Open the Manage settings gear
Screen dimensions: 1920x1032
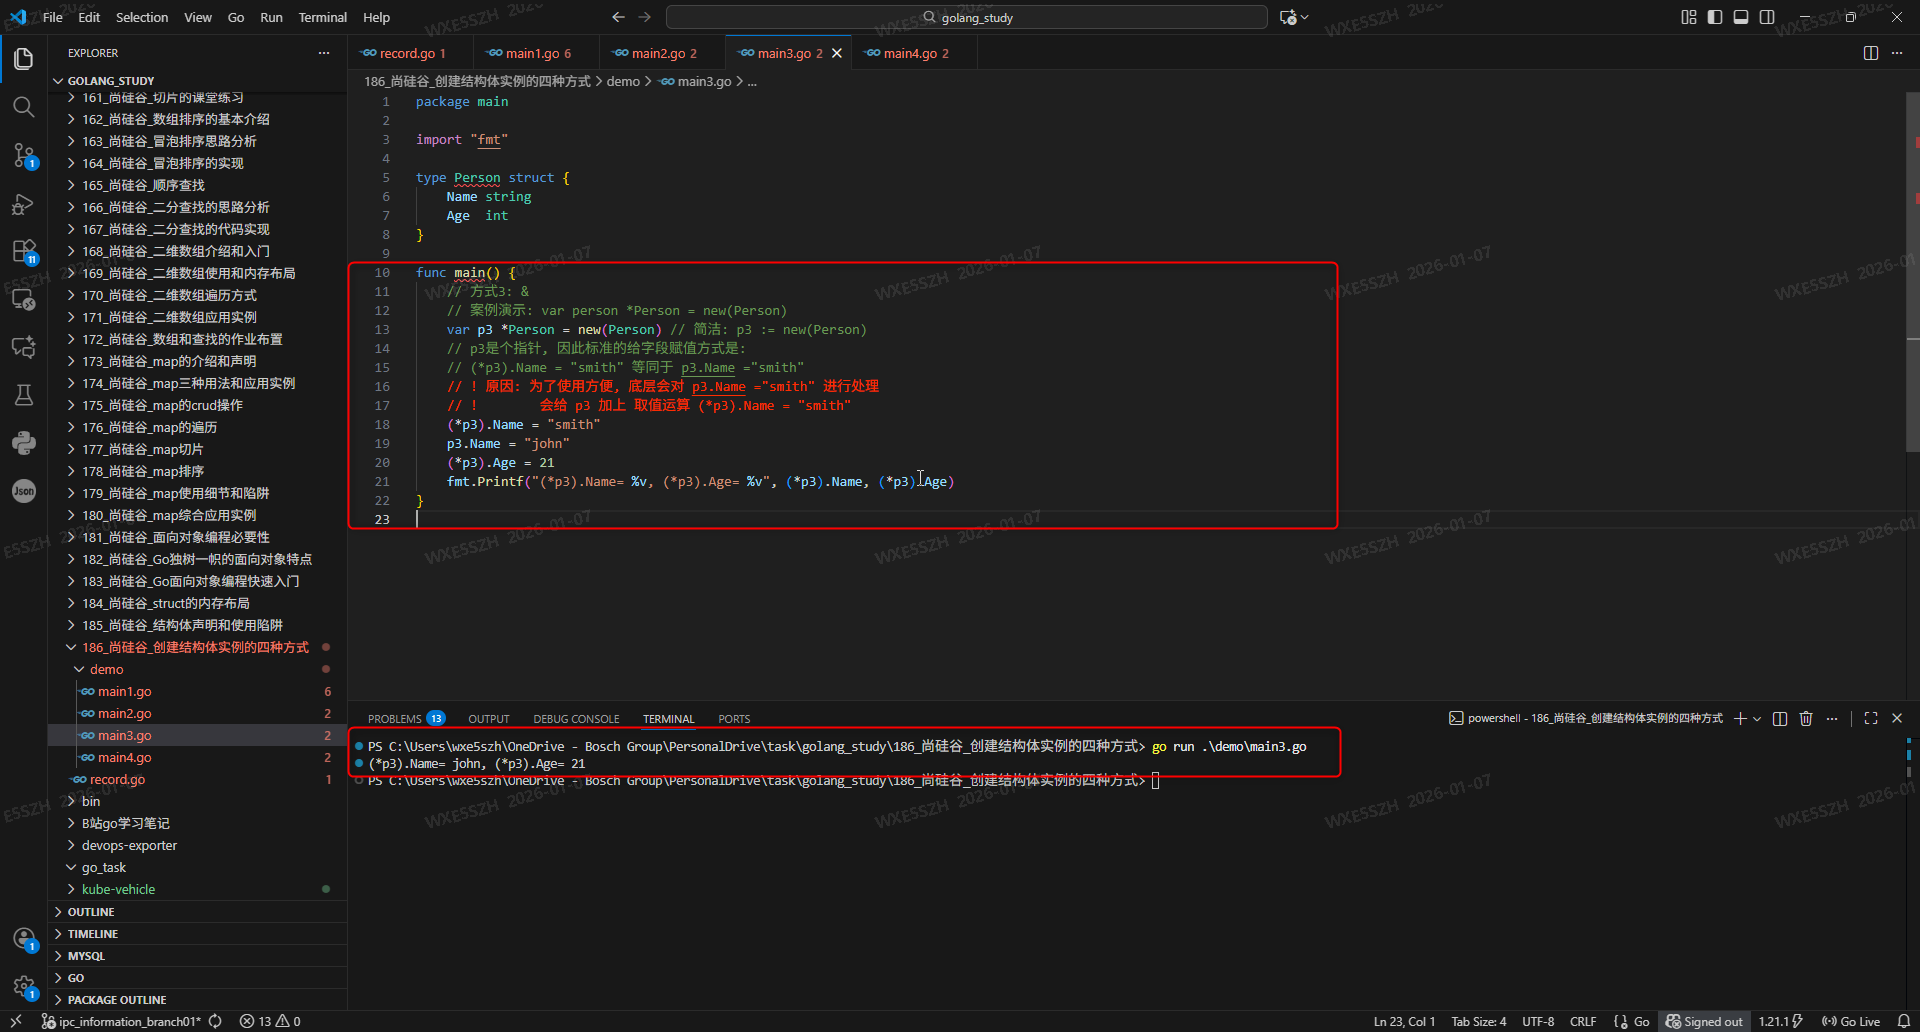point(24,987)
